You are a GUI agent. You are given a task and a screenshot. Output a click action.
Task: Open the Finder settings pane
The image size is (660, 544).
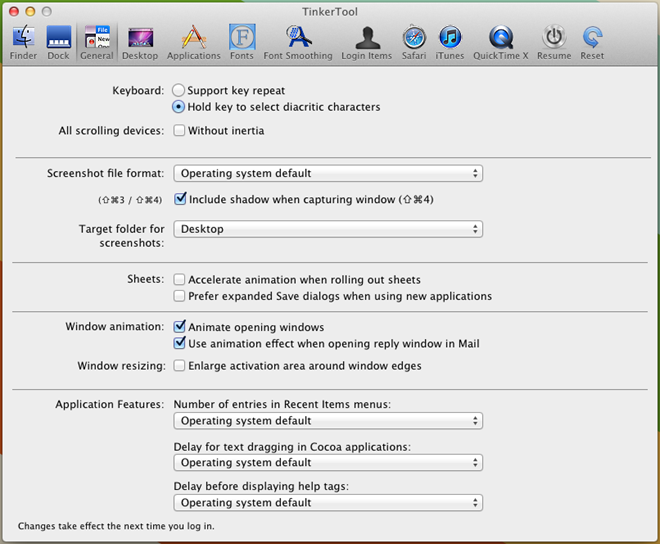24,42
